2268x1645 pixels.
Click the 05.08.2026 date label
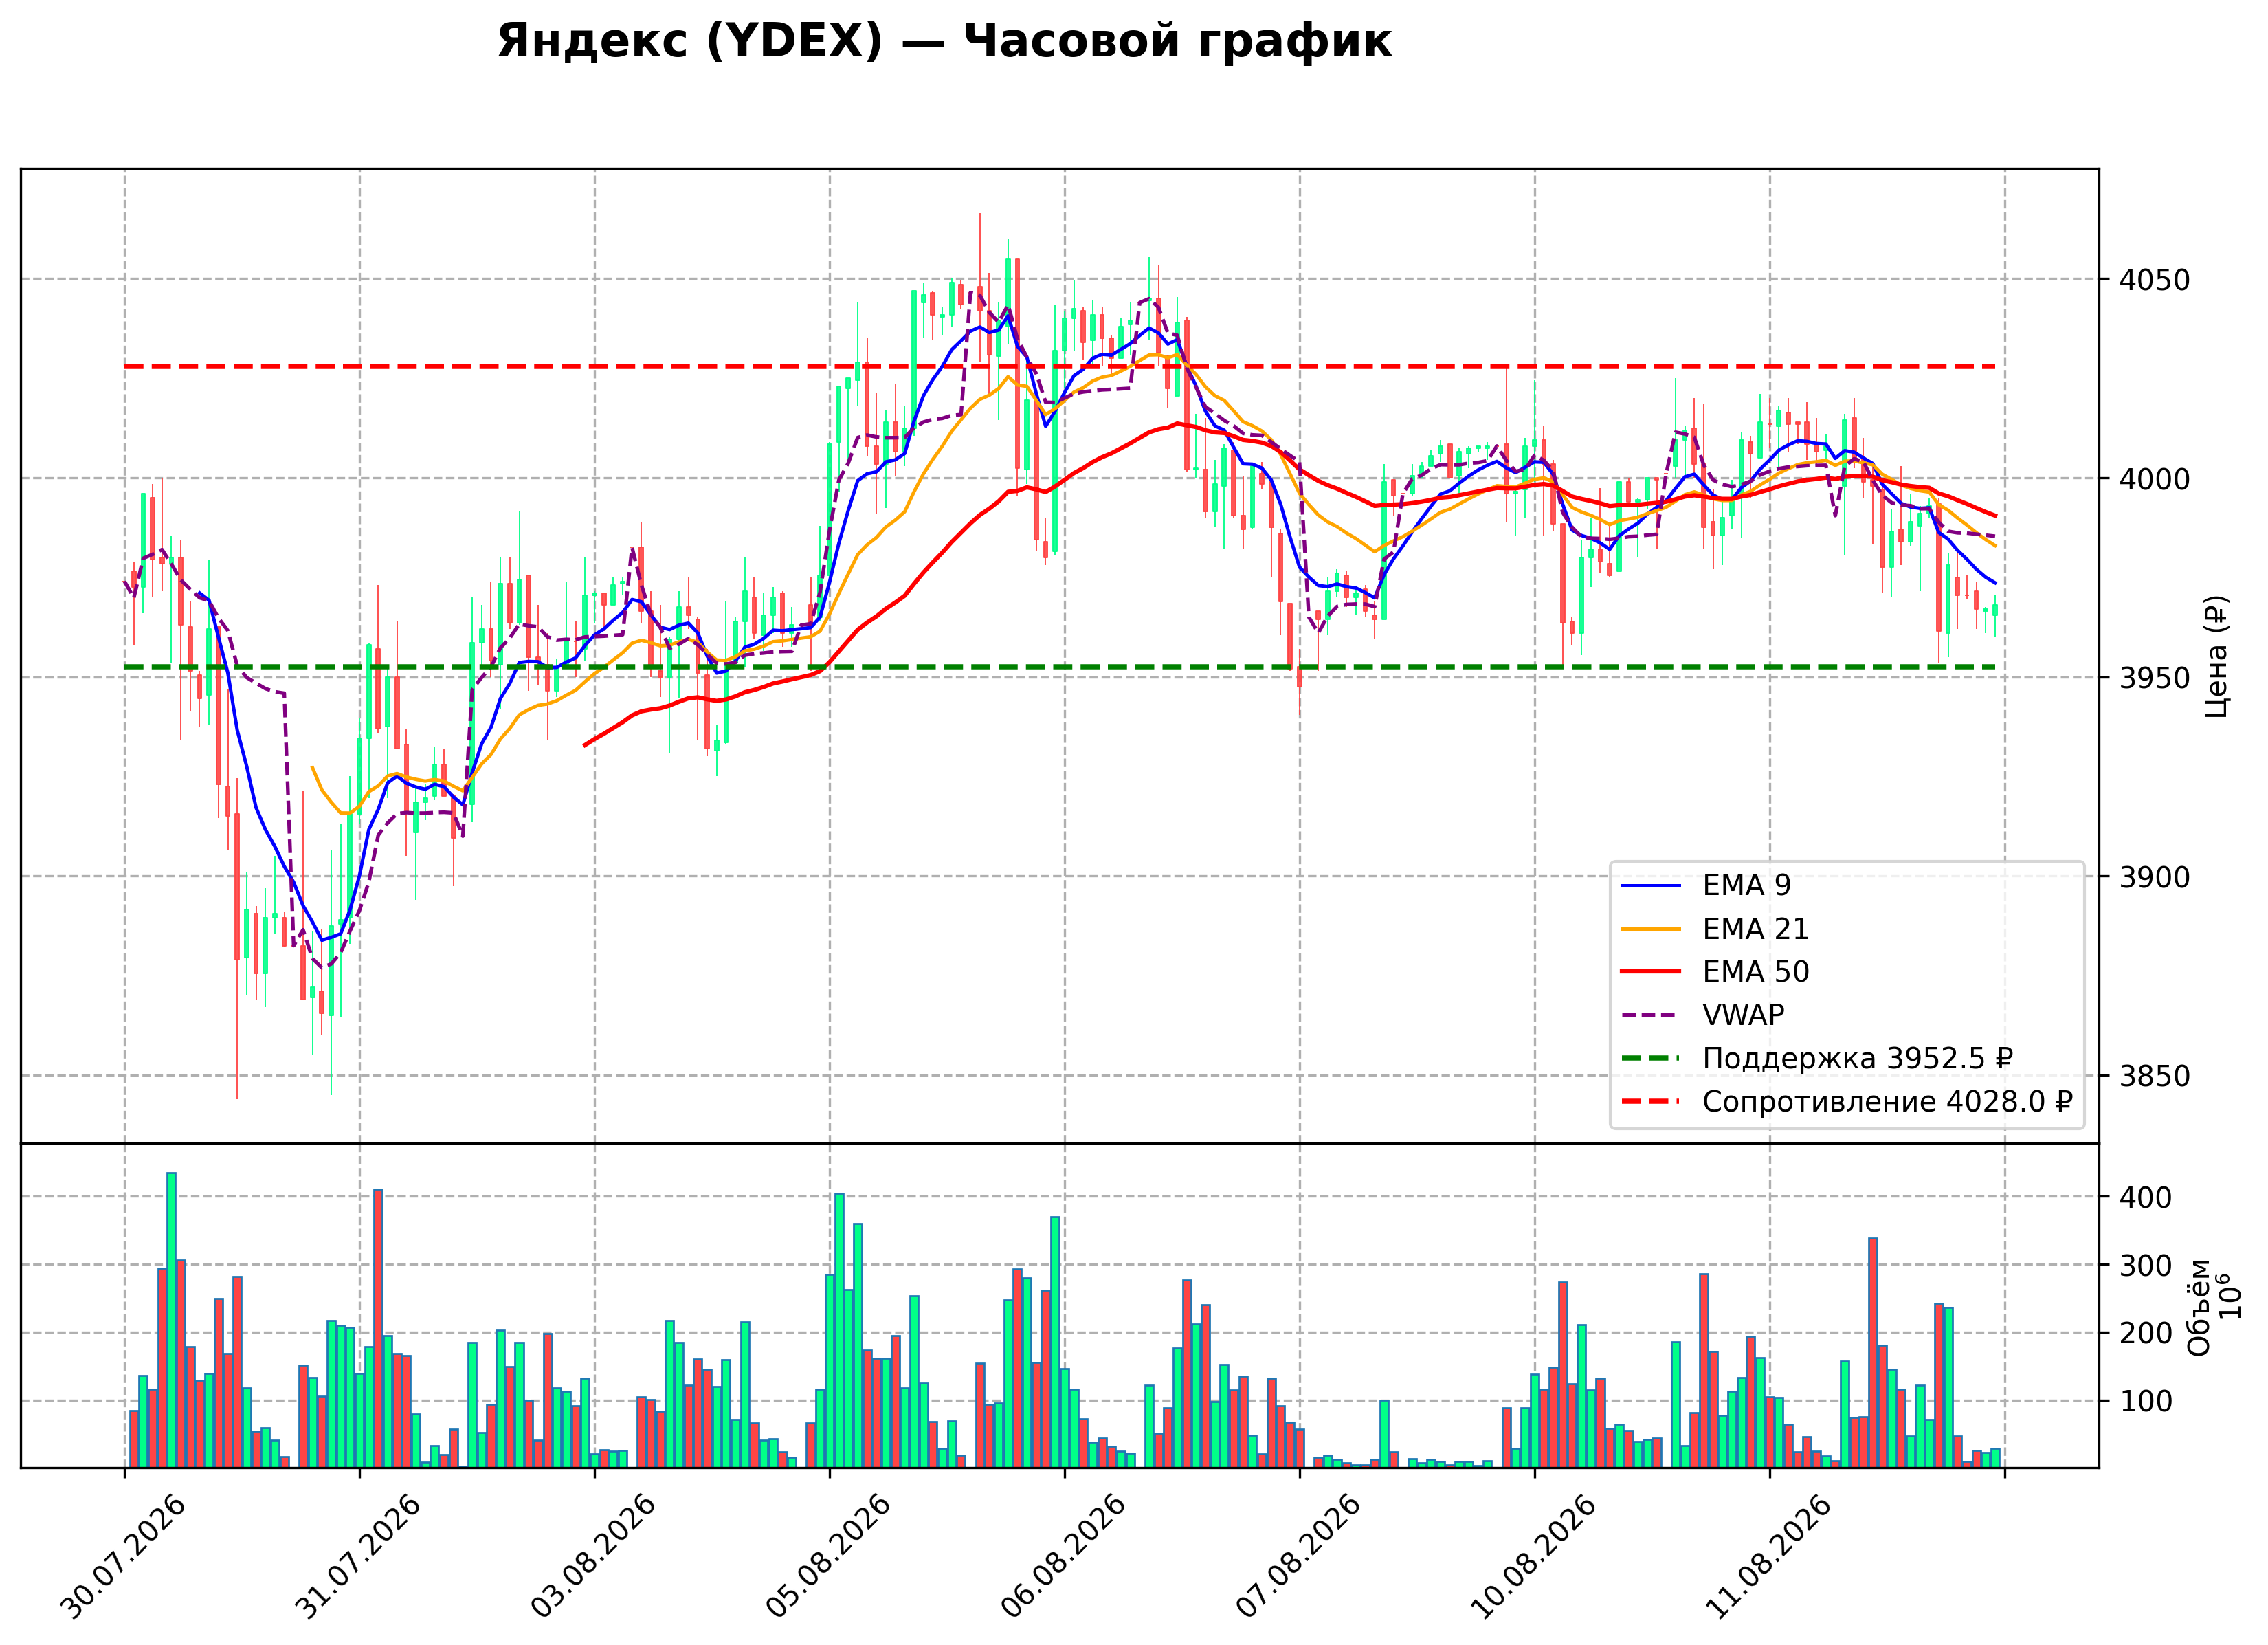click(x=829, y=1556)
